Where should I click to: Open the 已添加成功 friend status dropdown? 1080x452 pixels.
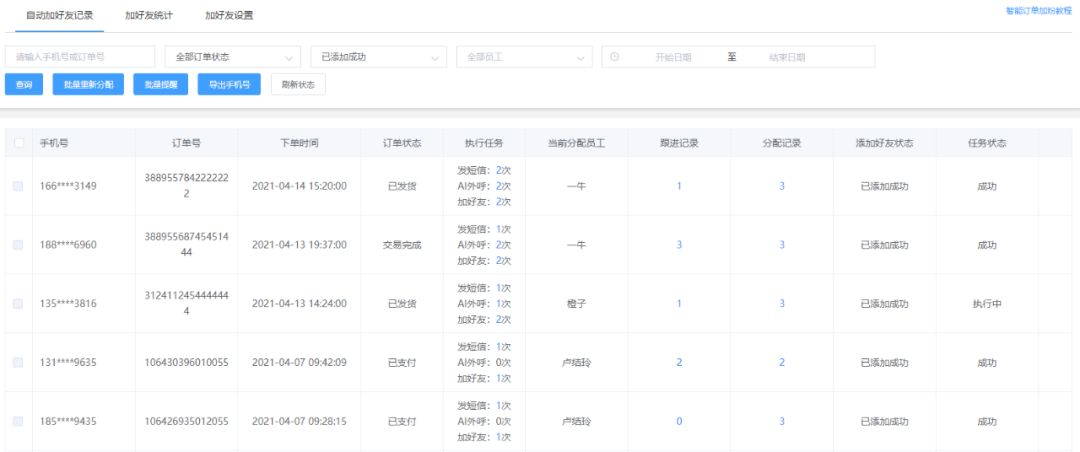click(x=378, y=57)
